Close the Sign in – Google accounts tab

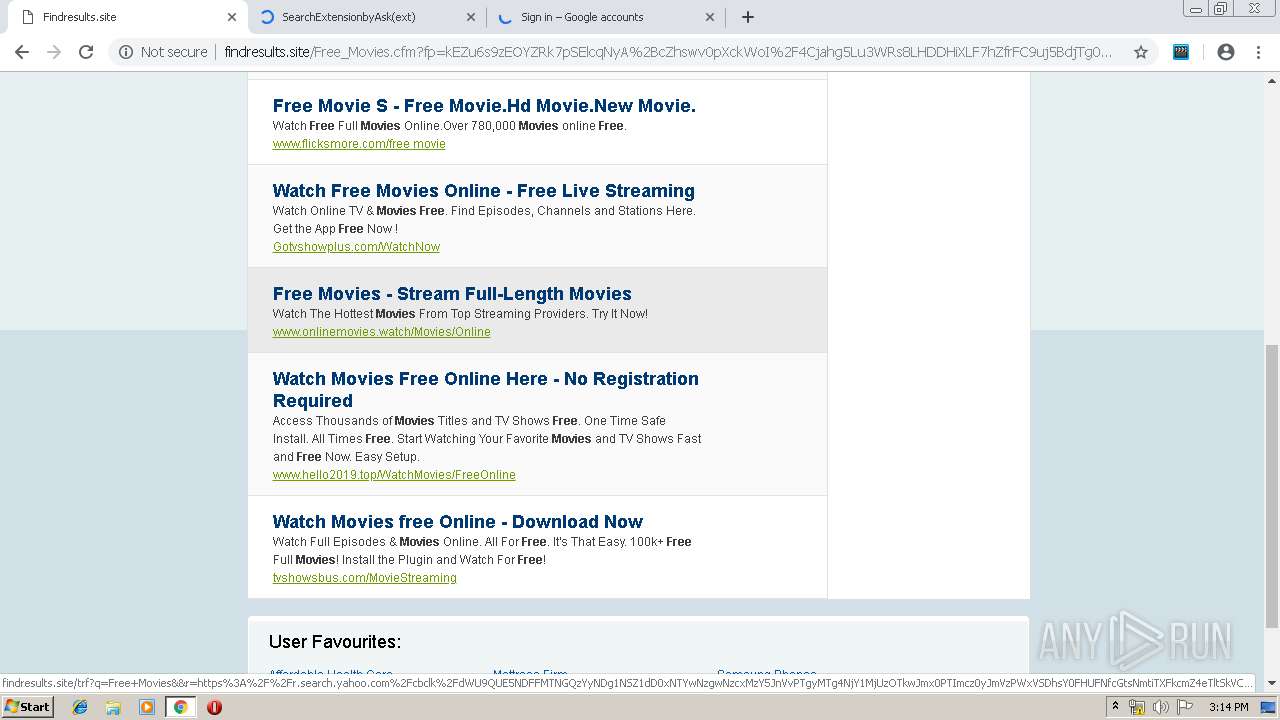pos(710,17)
